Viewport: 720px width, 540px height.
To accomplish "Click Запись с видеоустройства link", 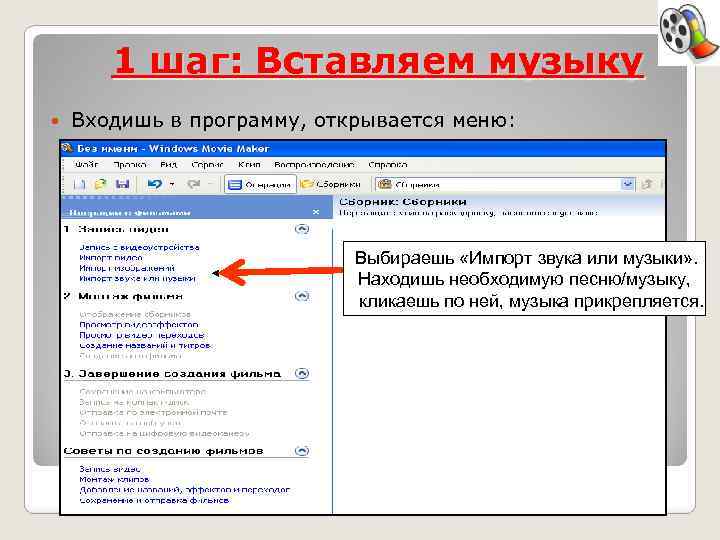I will 140,248.
